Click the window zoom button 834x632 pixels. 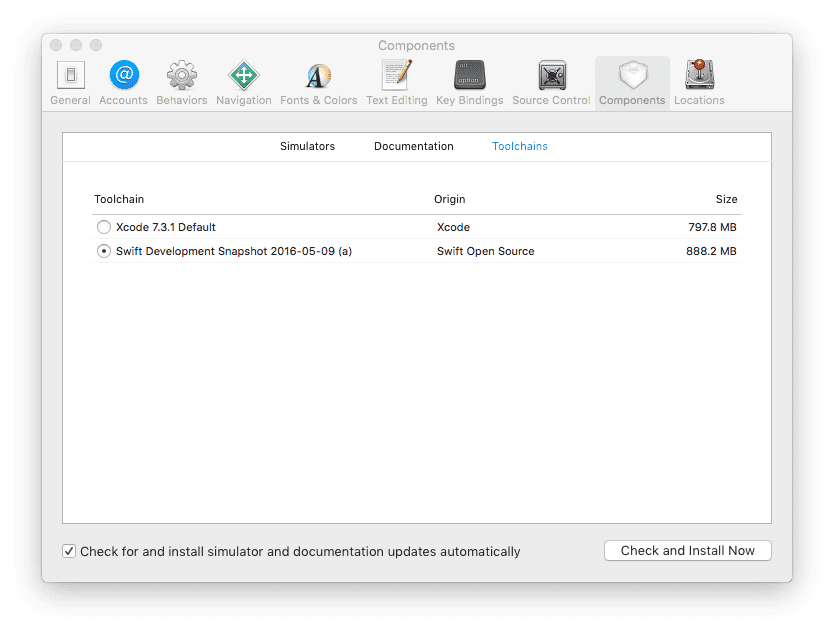click(x=96, y=45)
